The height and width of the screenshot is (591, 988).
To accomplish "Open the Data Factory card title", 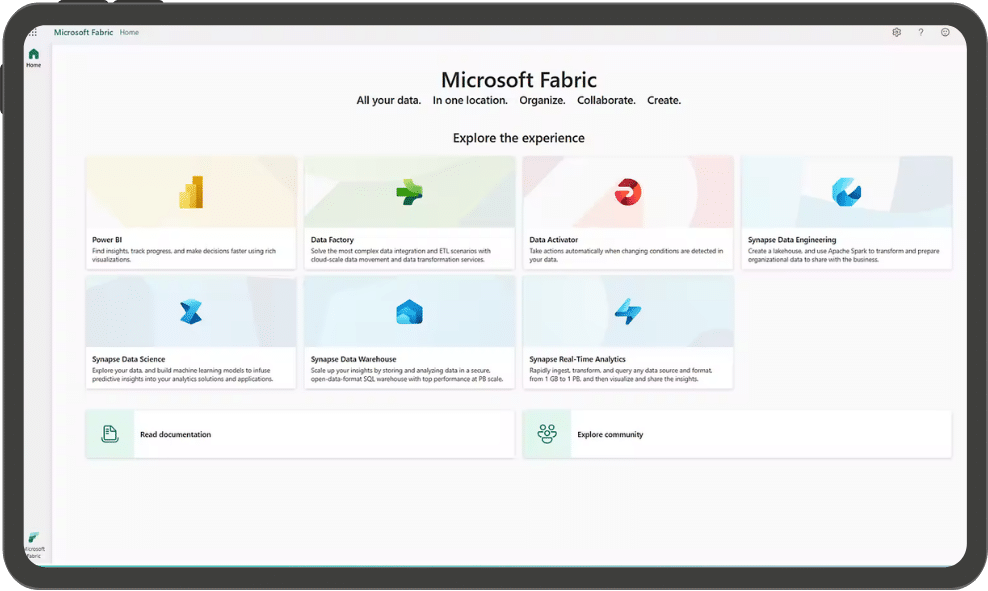I will tap(332, 240).
